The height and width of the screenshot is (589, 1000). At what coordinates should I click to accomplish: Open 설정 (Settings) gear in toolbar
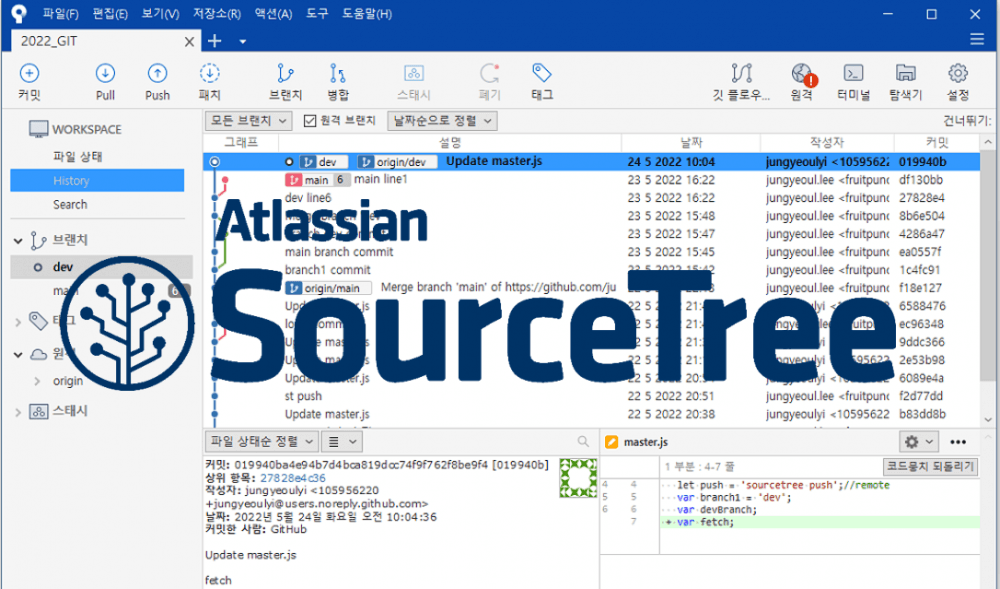click(x=957, y=73)
